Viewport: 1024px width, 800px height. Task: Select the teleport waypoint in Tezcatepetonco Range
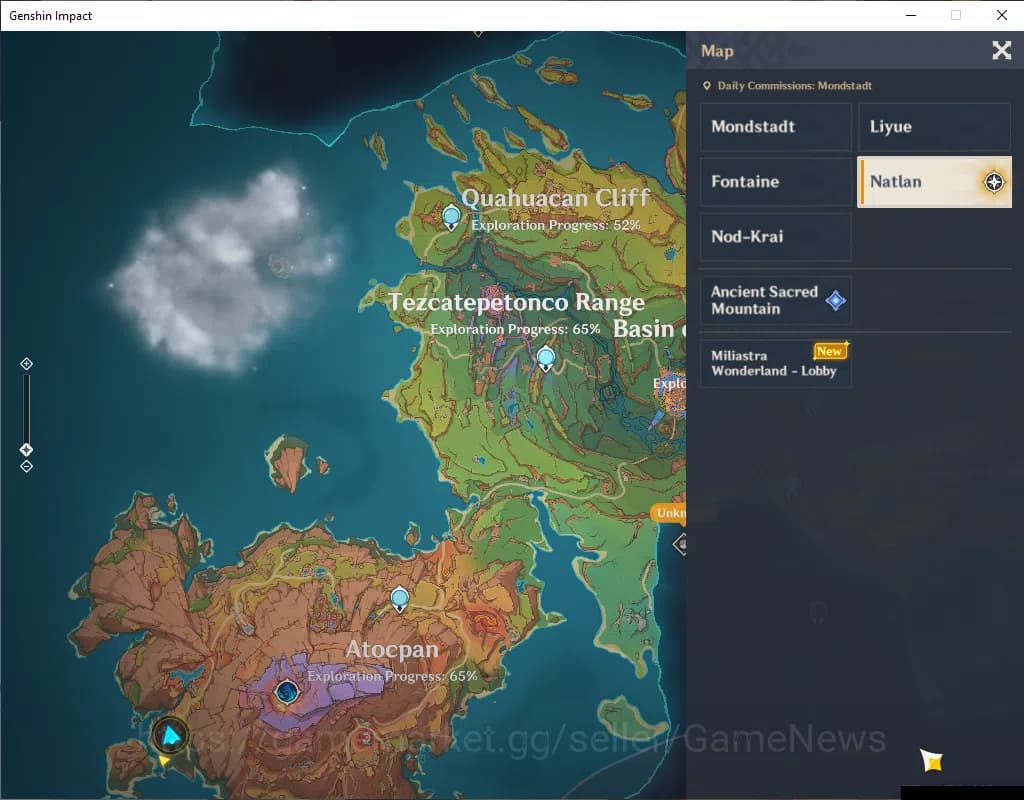click(546, 359)
